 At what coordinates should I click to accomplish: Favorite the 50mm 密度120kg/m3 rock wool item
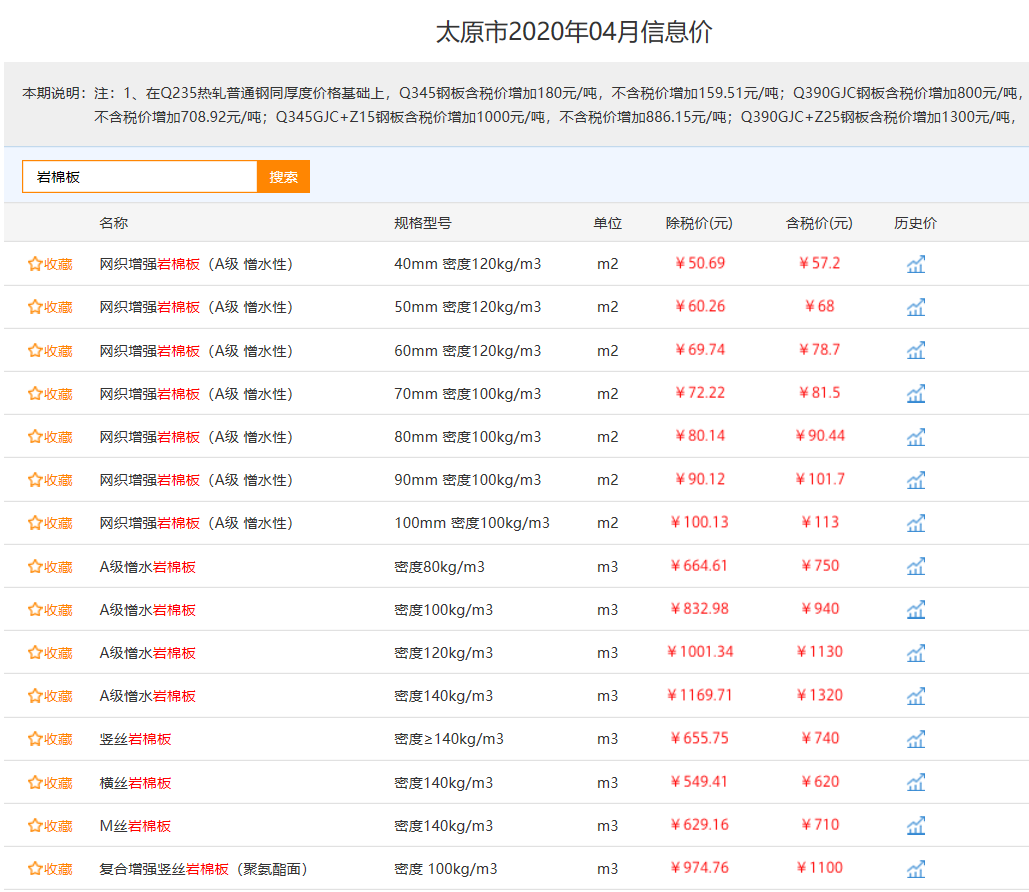(x=50, y=307)
